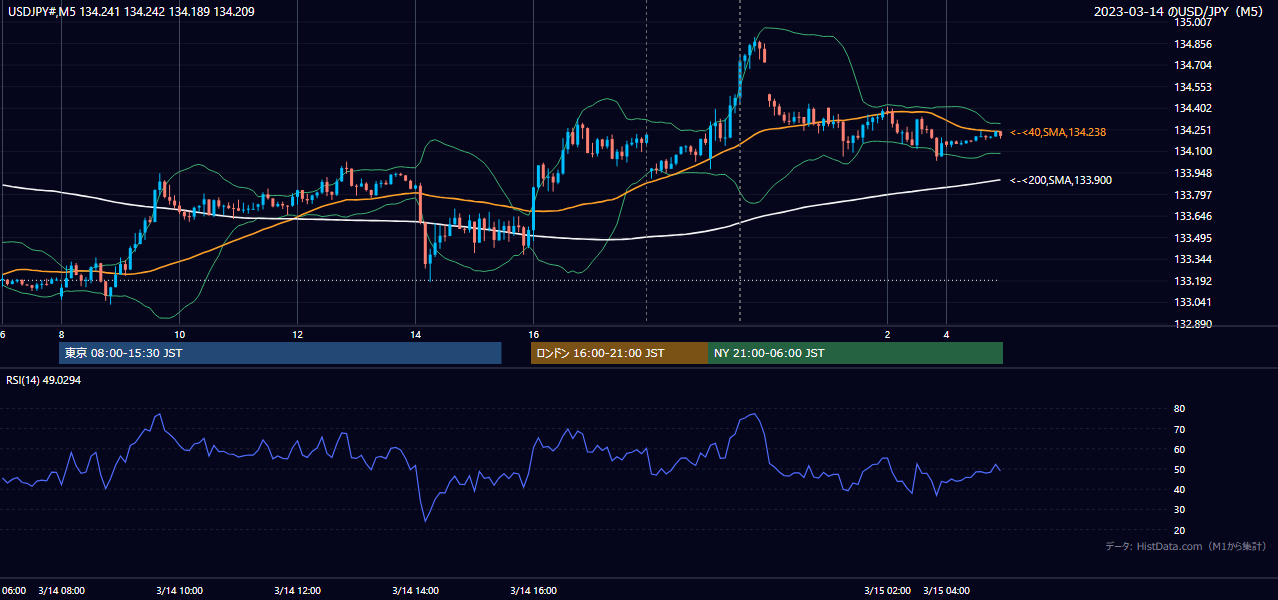Click hour label 8 under the price chart
The height and width of the screenshot is (600, 1278).
coord(62,334)
